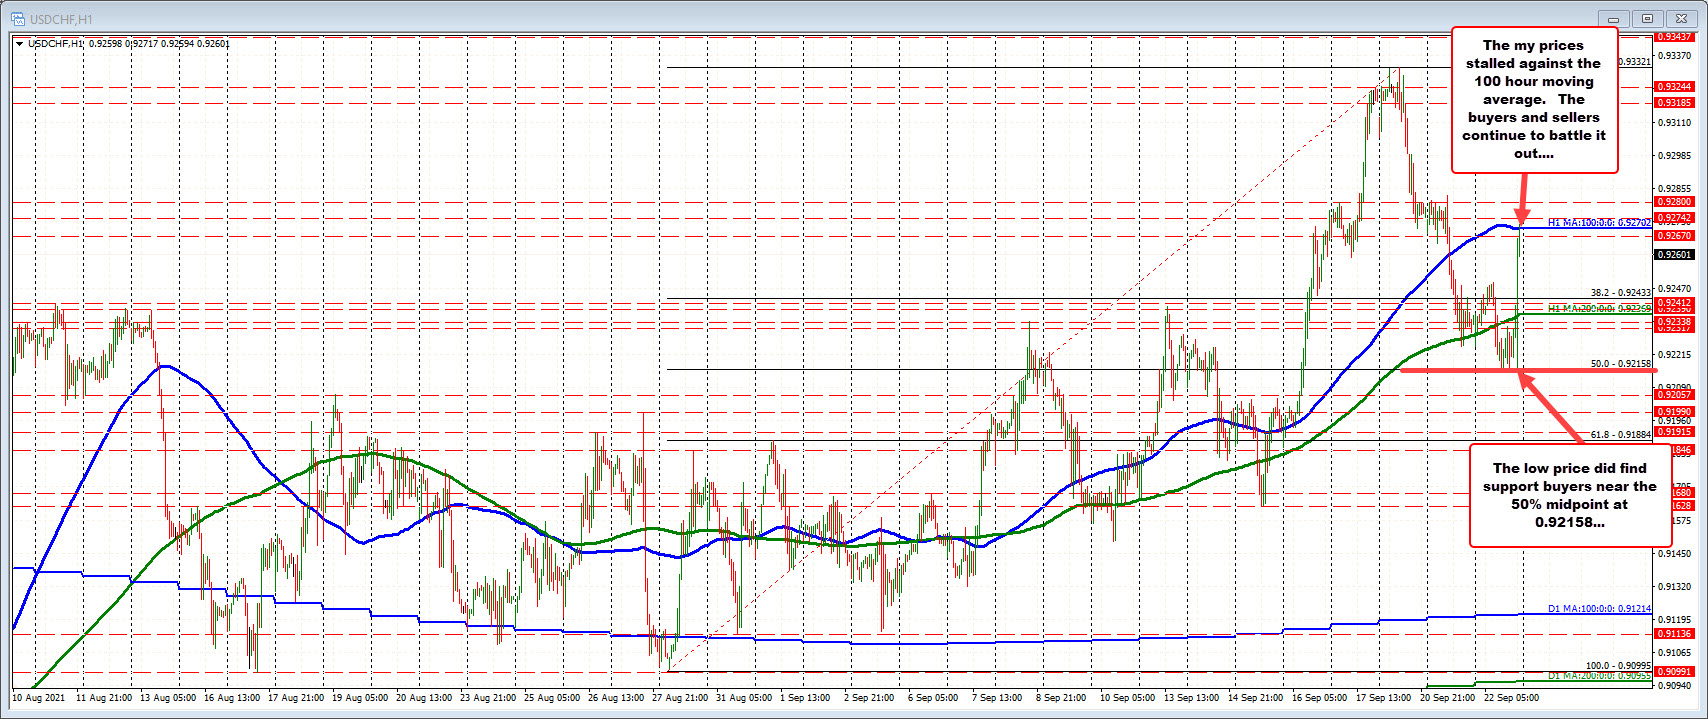The image size is (1708, 719).
Task: Click the '17 Sep 13:00' time axis label
Action: coord(1384,697)
